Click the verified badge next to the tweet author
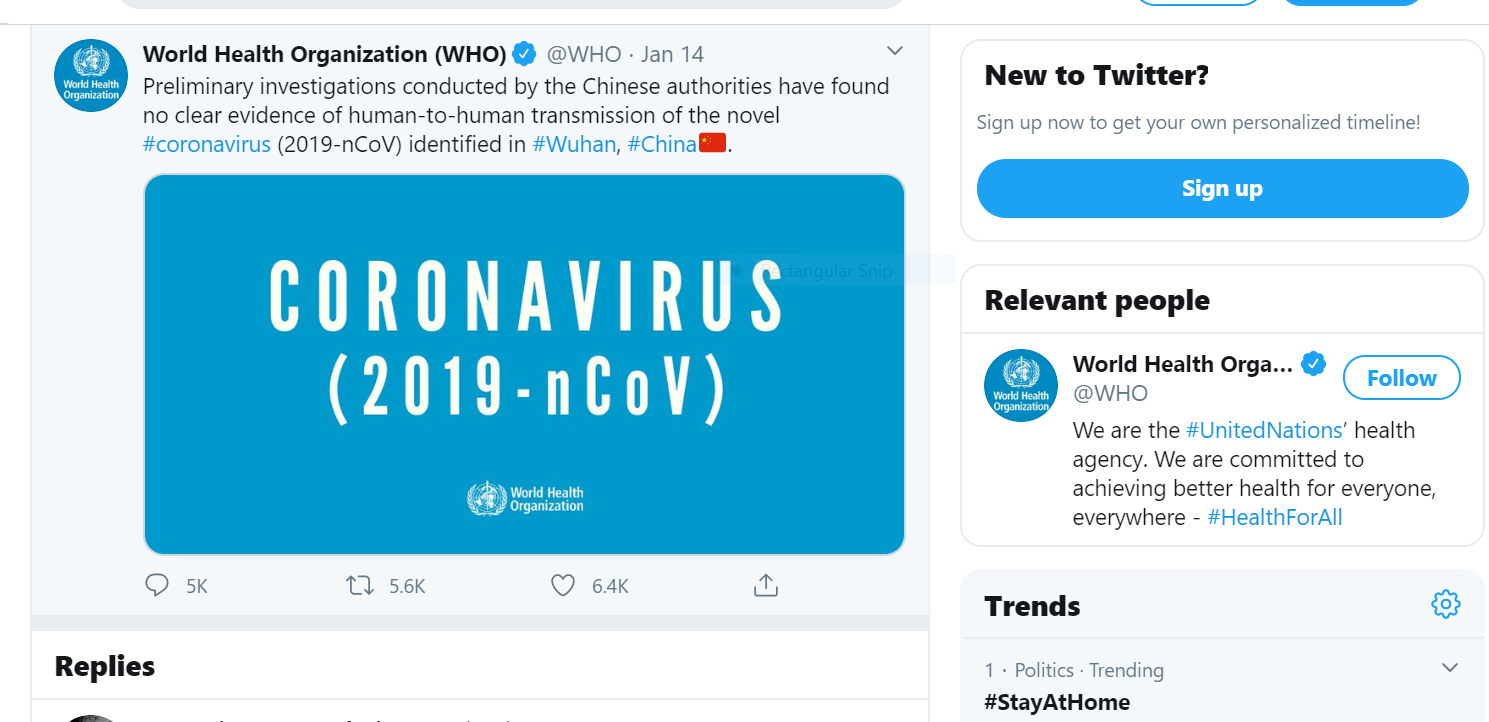This screenshot has width=1489, height=722. tap(524, 54)
